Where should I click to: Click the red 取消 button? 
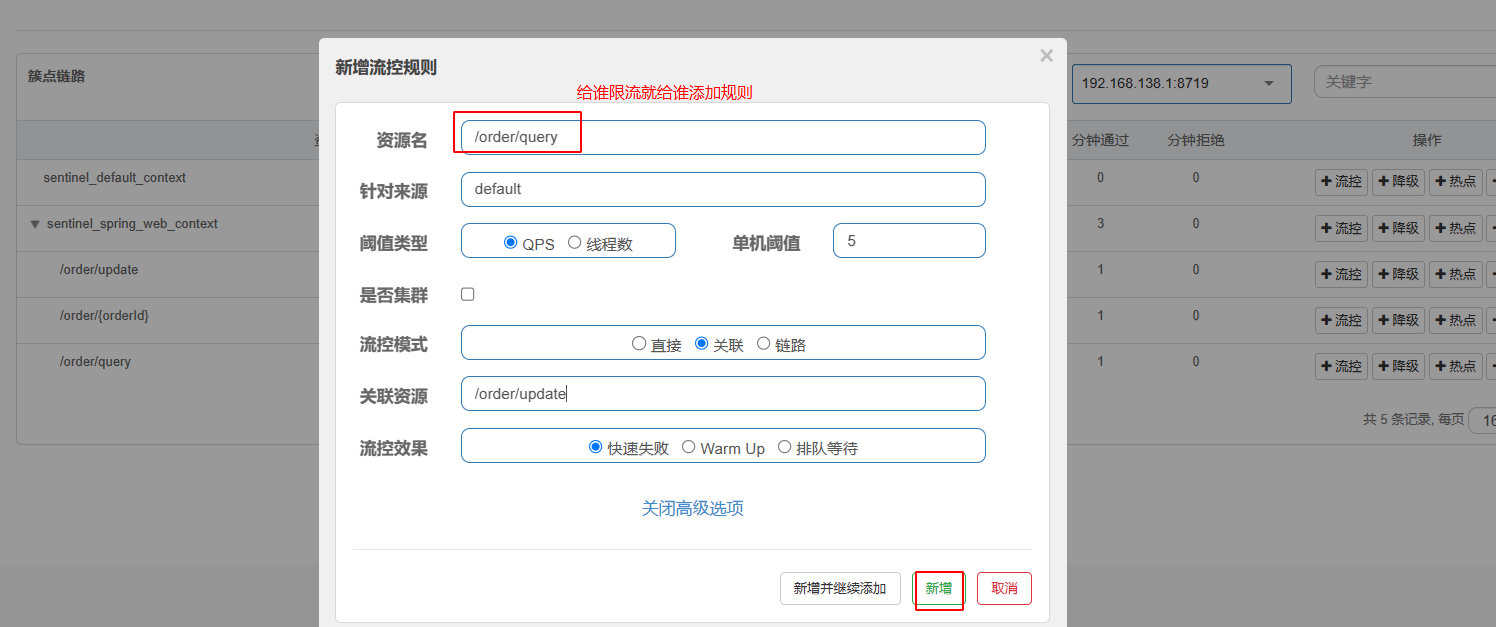pyautogui.click(x=1004, y=588)
